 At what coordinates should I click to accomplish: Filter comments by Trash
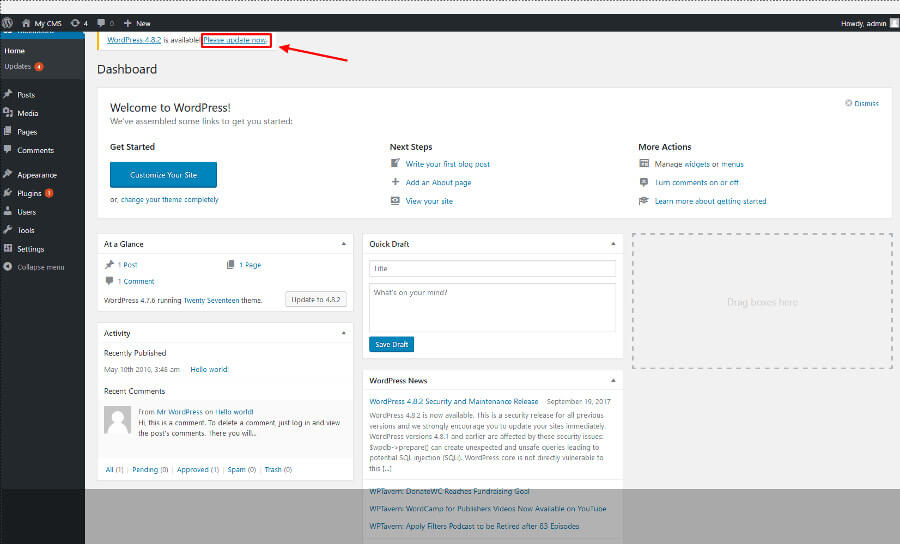click(273, 469)
